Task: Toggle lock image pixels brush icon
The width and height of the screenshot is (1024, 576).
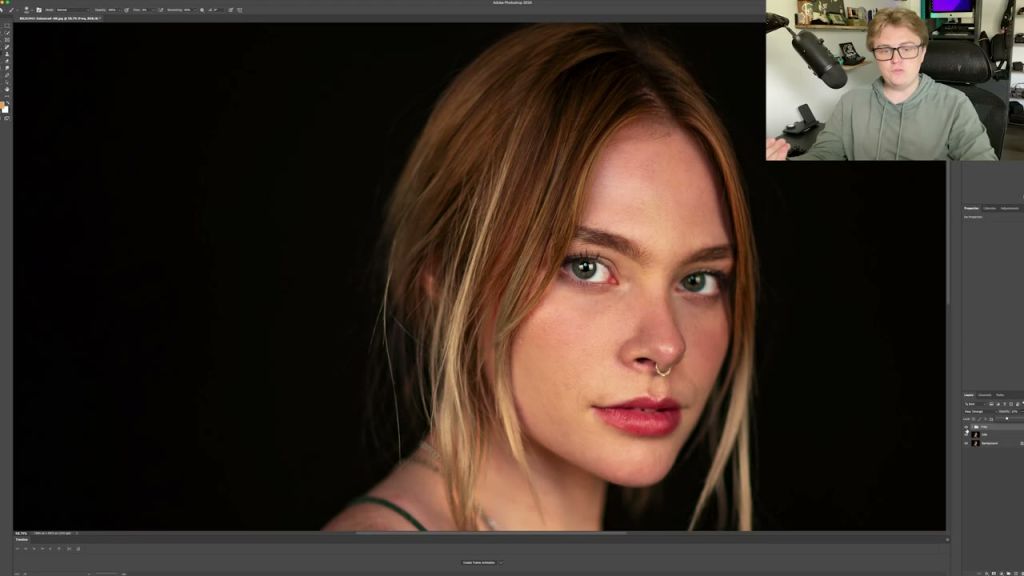Action: tap(980, 419)
